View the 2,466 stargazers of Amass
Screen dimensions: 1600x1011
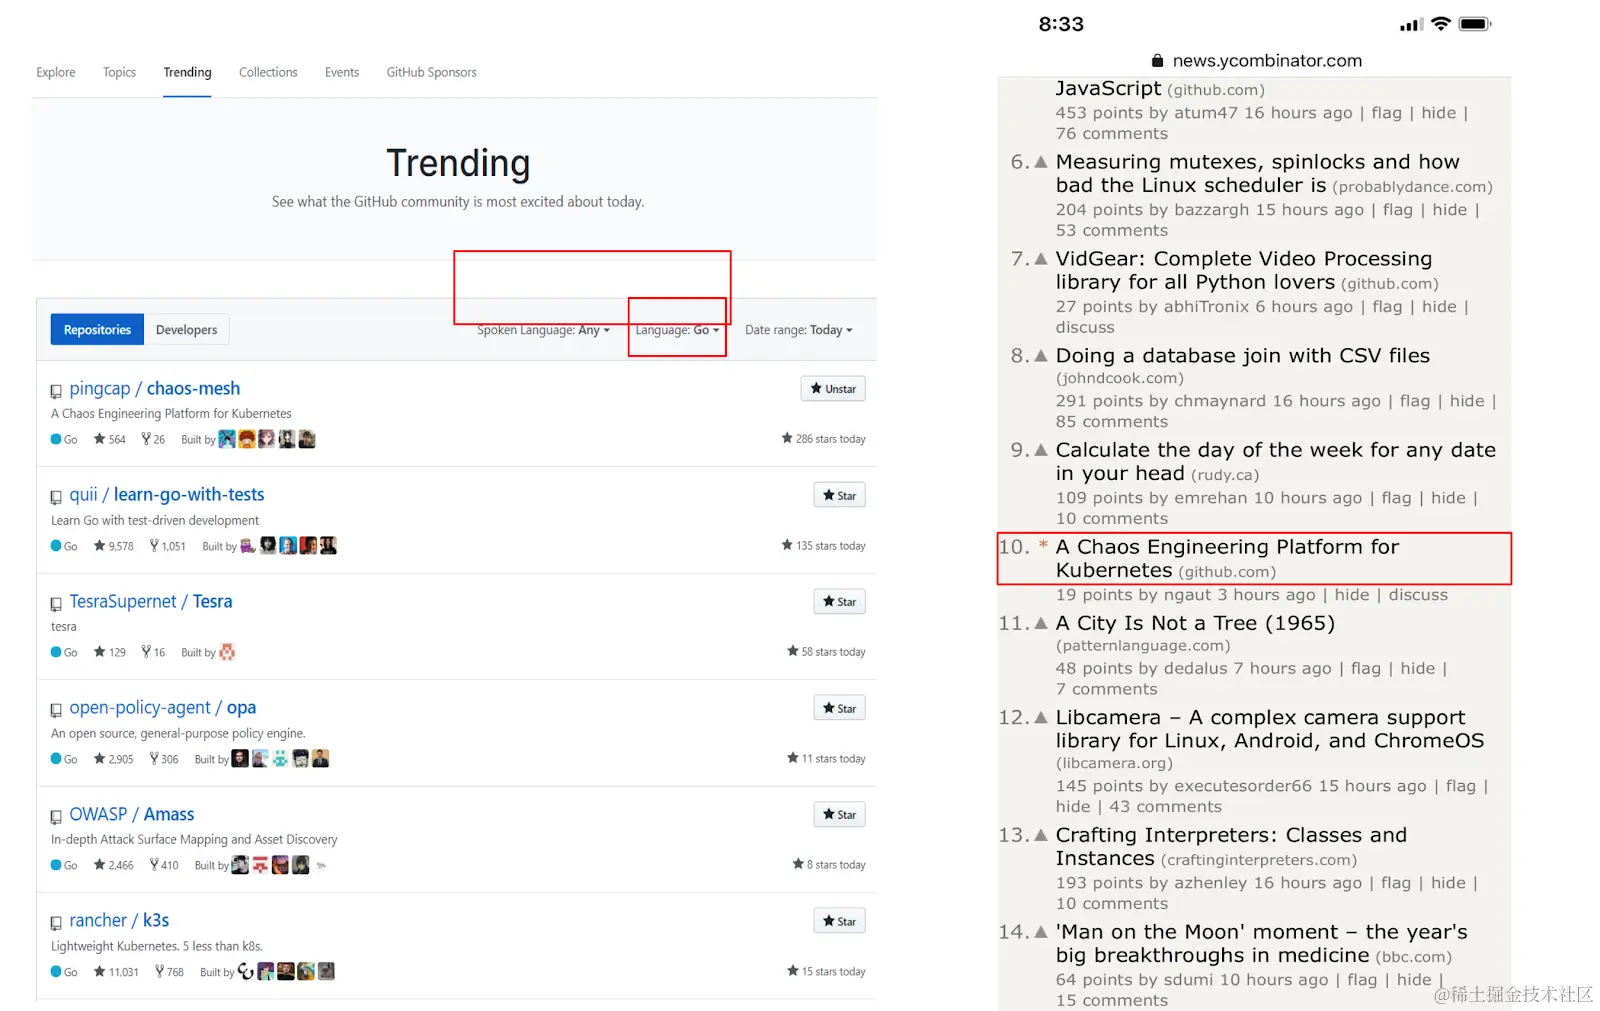(114, 865)
